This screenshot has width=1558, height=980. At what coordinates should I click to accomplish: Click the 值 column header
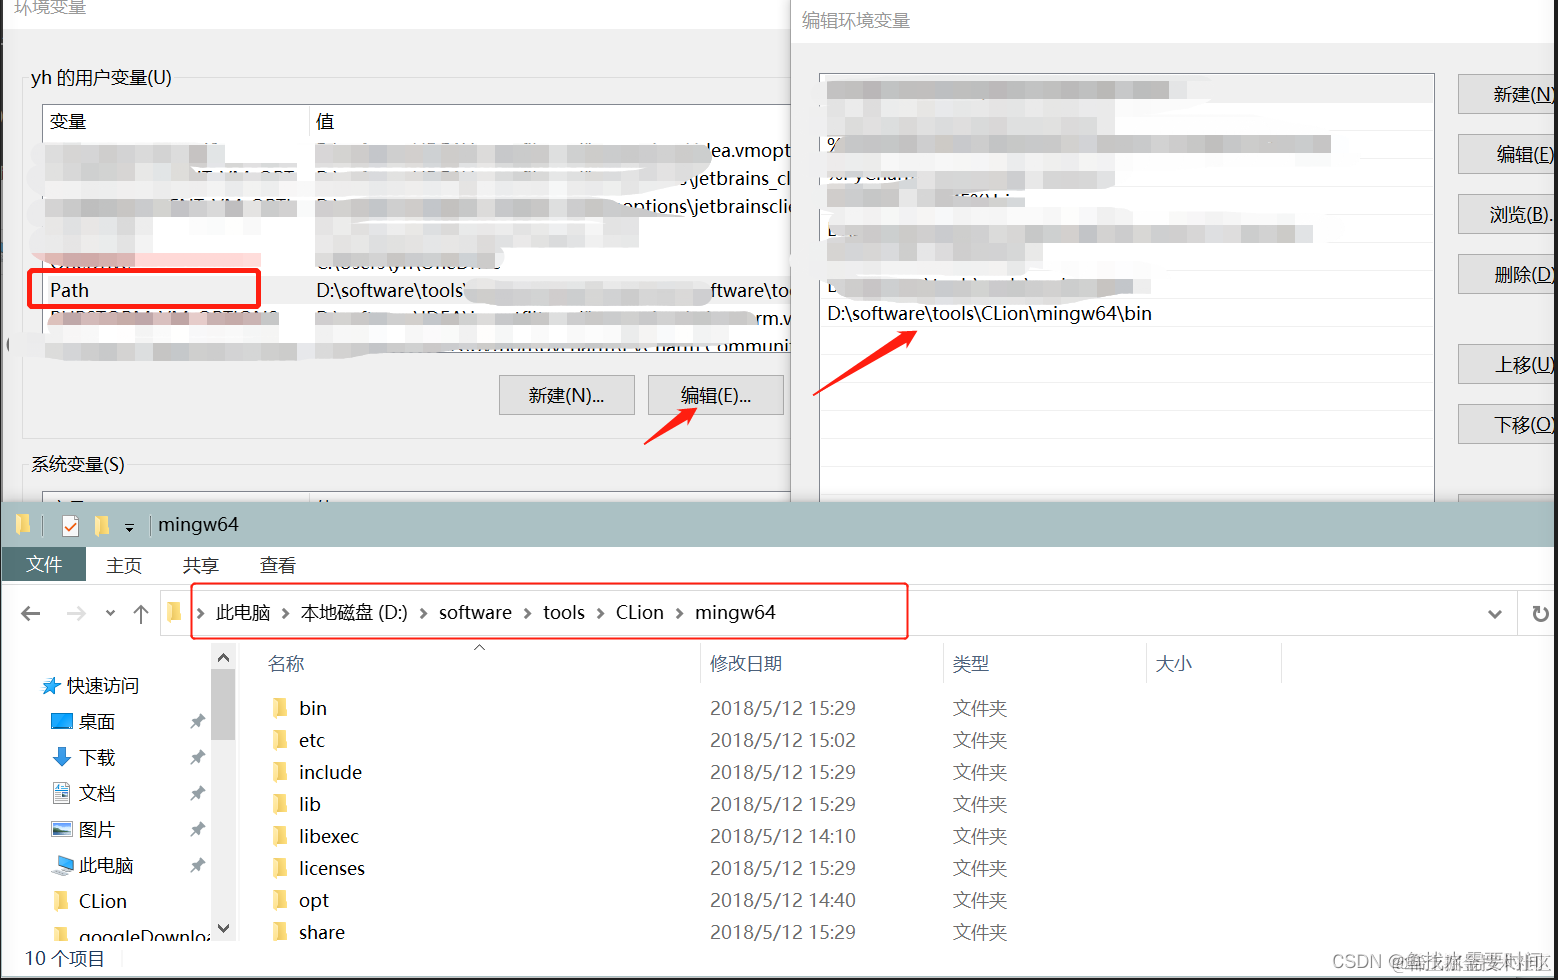pos(325,121)
